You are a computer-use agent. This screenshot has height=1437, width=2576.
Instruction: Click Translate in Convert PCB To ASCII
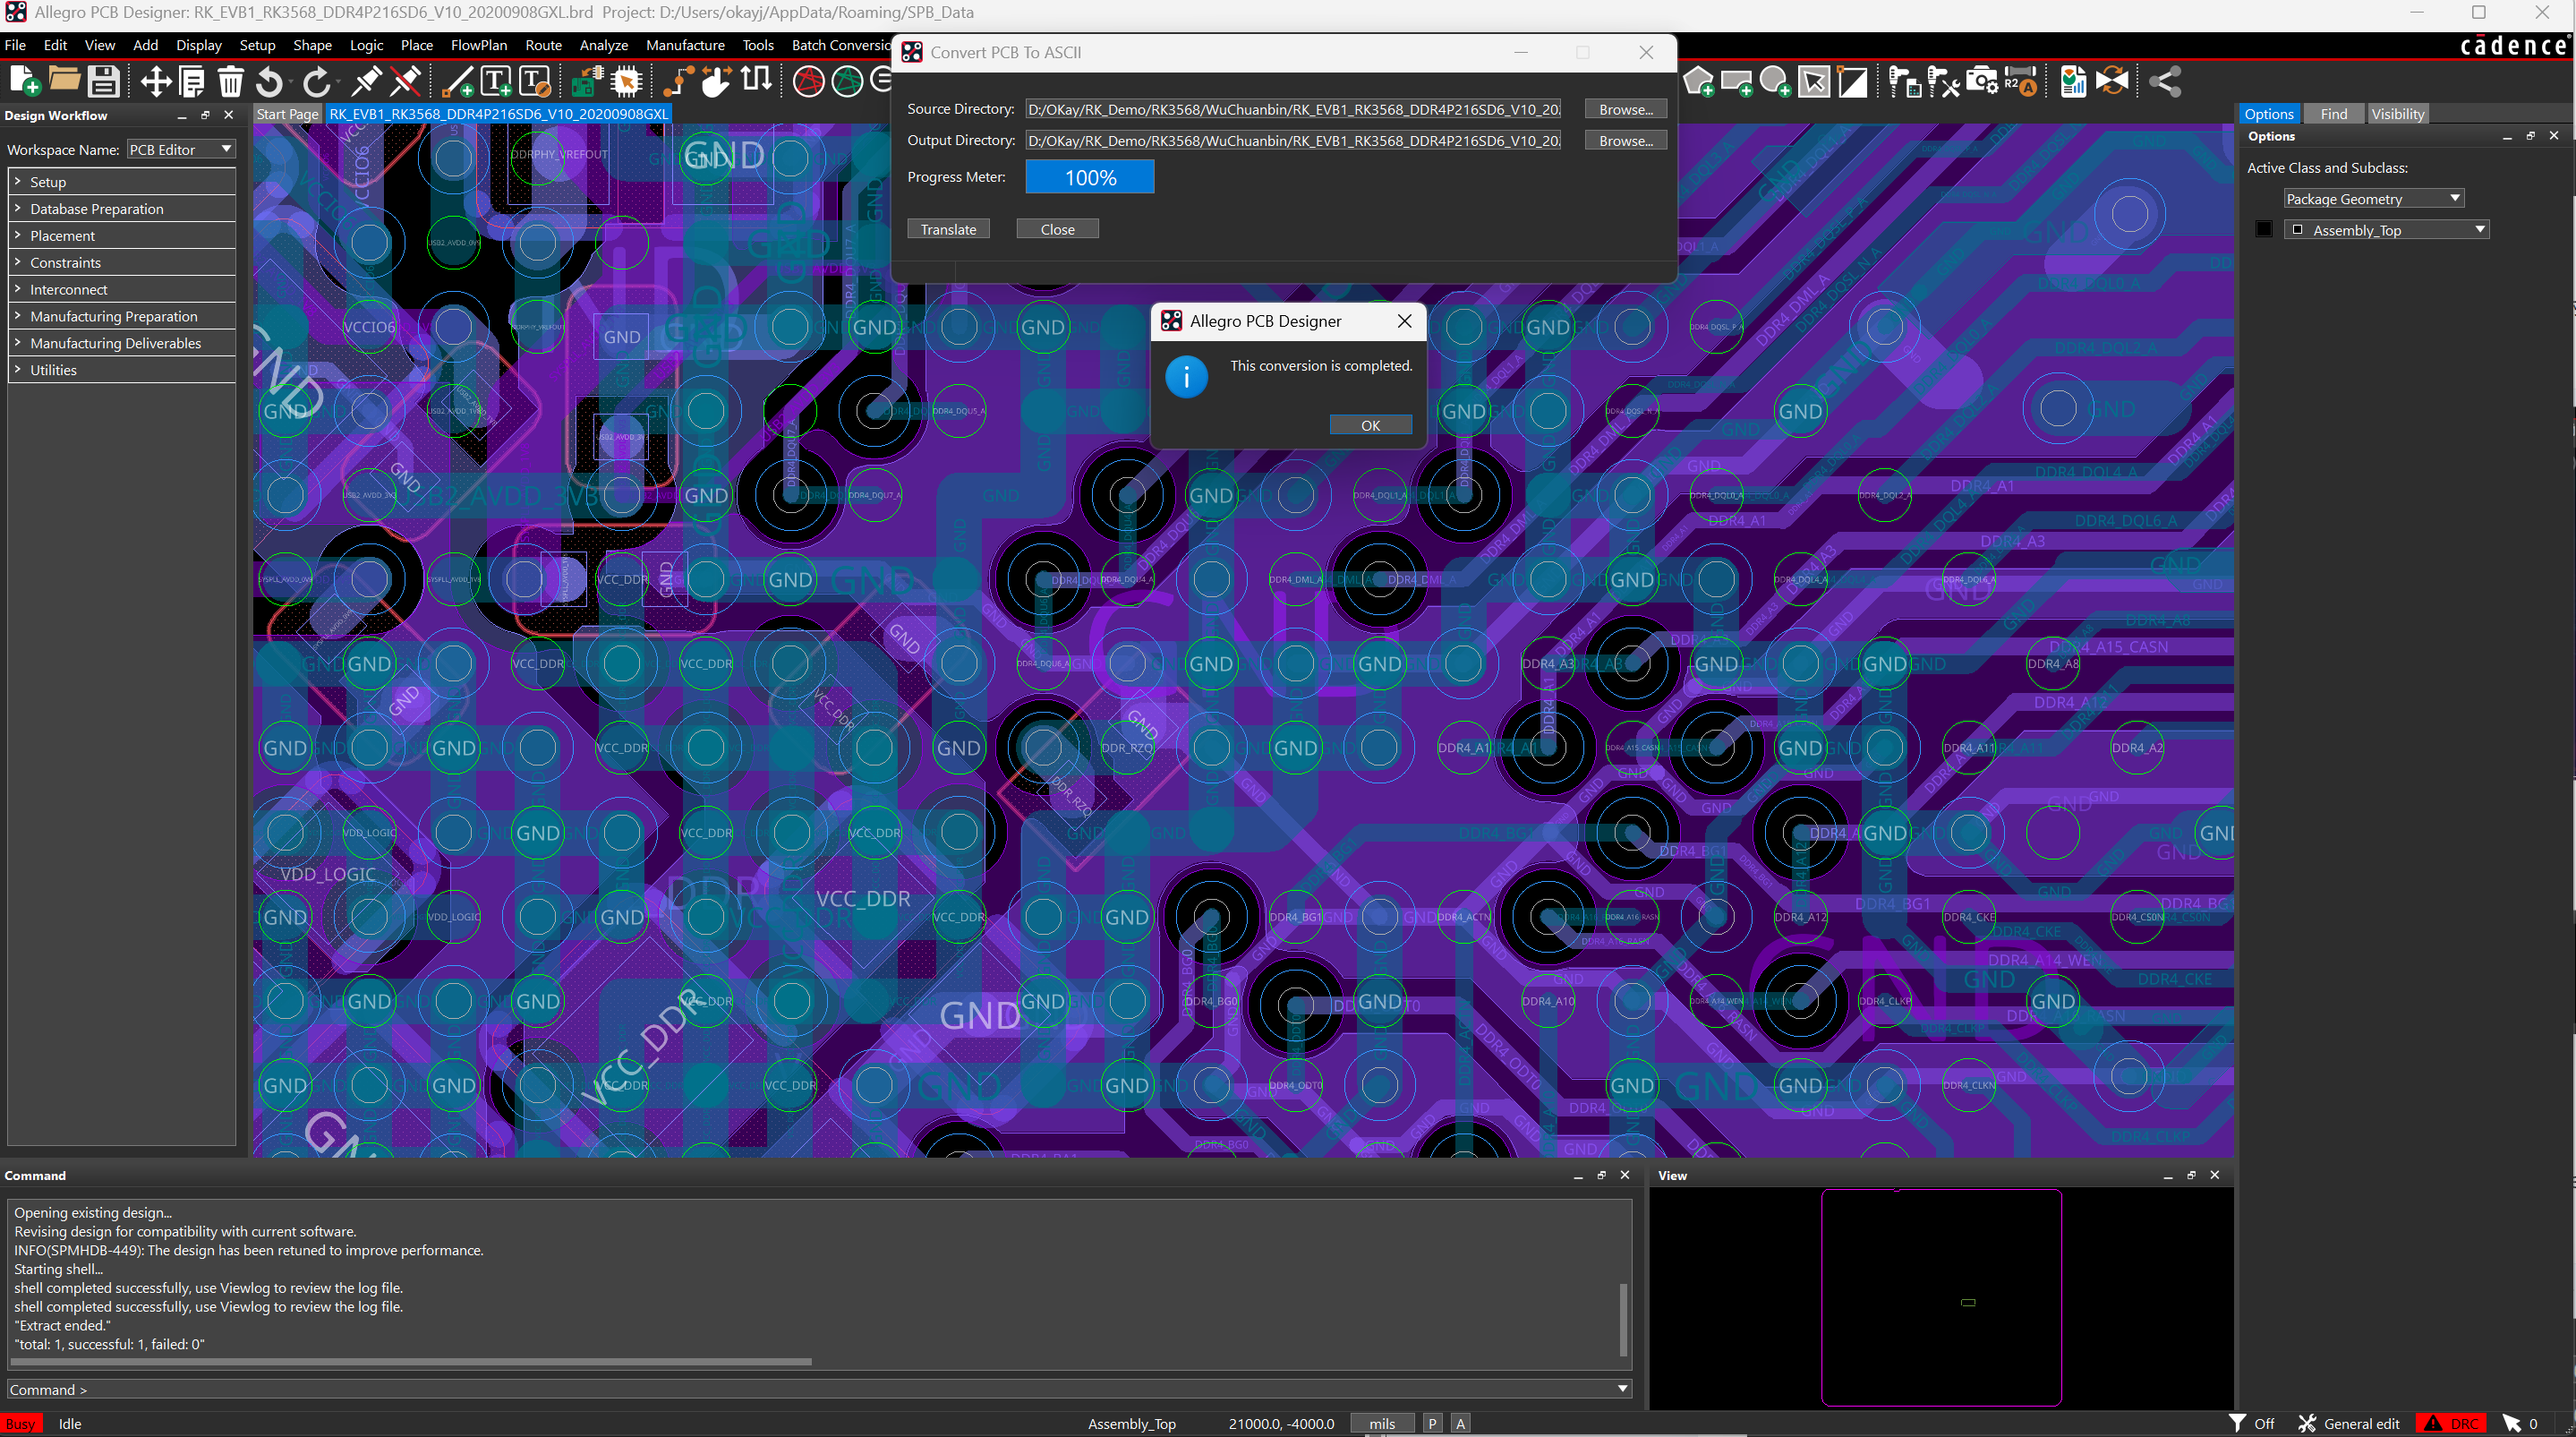(948, 229)
